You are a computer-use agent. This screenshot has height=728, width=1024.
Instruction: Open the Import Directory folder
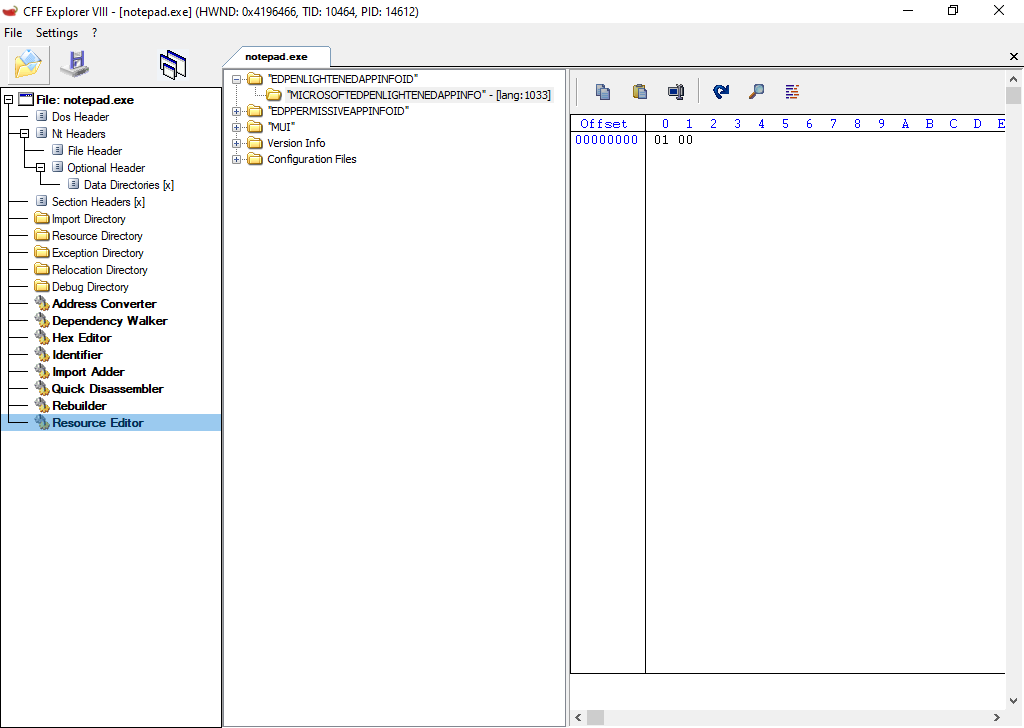click(x=89, y=219)
